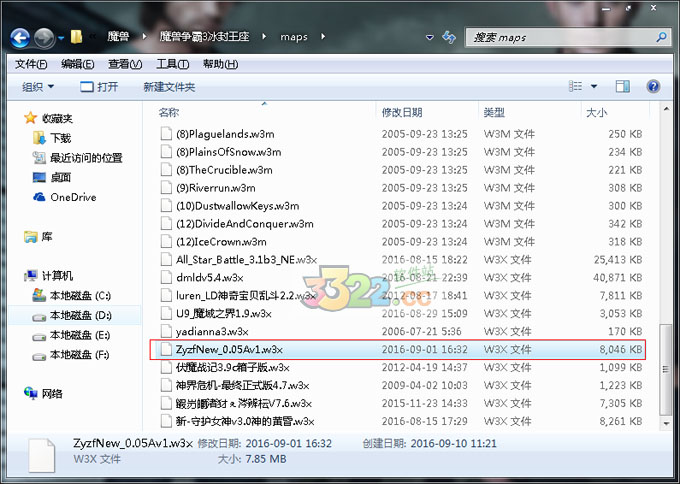The height and width of the screenshot is (484, 680).
Task: Sort by 修改日期 column header
Action: pos(402,113)
